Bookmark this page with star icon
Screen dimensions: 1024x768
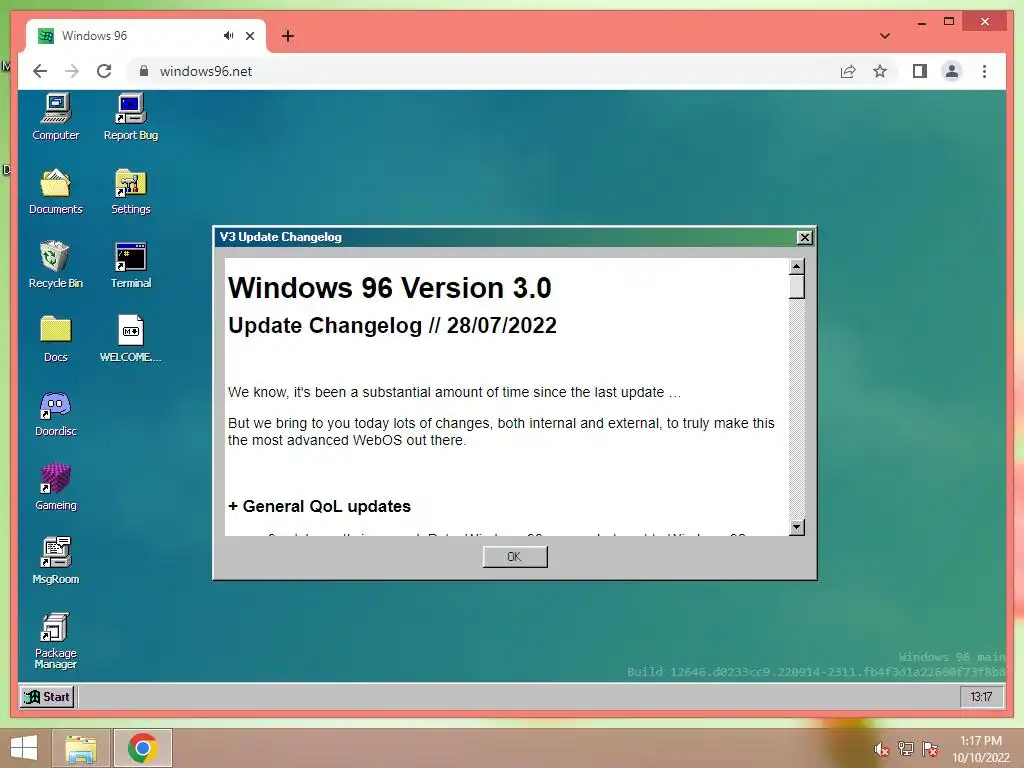(880, 71)
